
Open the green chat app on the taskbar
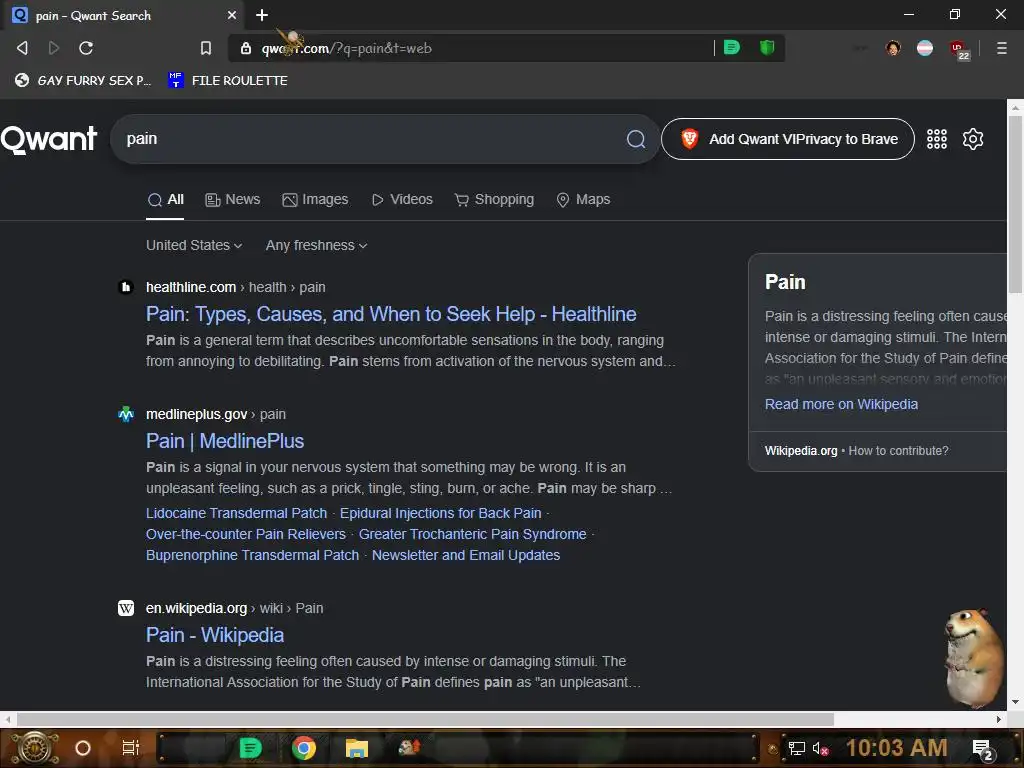(250, 748)
